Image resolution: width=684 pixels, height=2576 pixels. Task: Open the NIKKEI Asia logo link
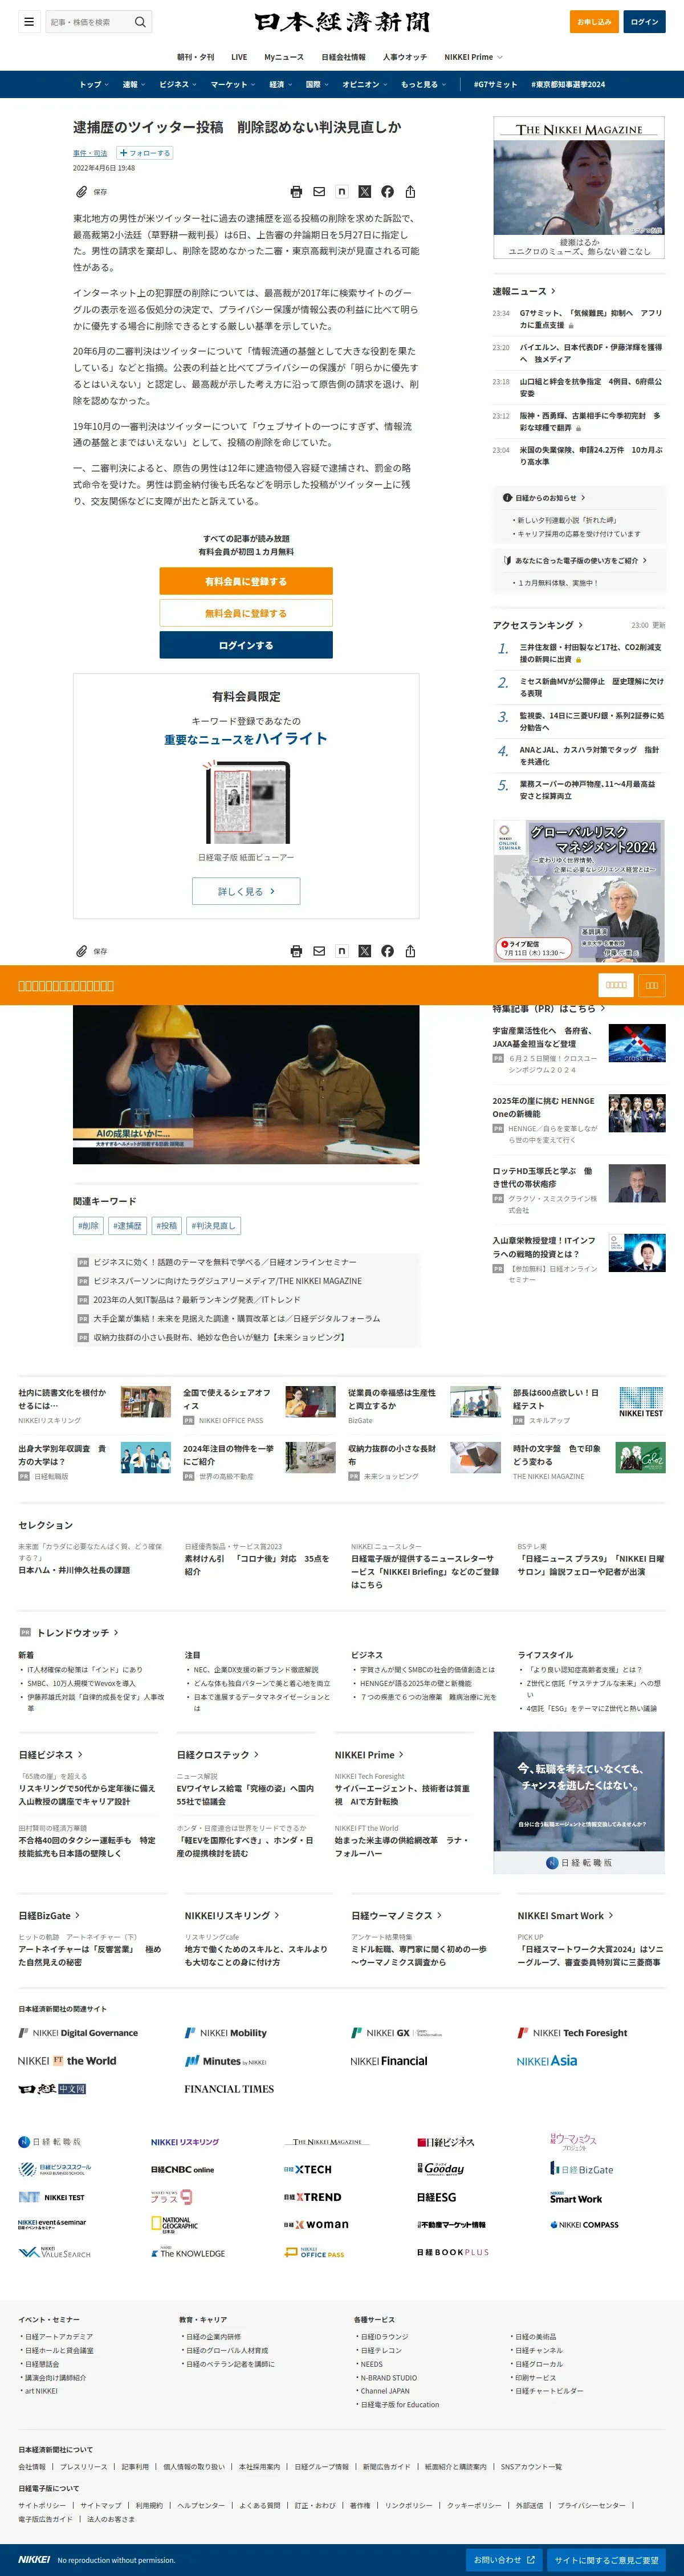pyautogui.click(x=547, y=2060)
